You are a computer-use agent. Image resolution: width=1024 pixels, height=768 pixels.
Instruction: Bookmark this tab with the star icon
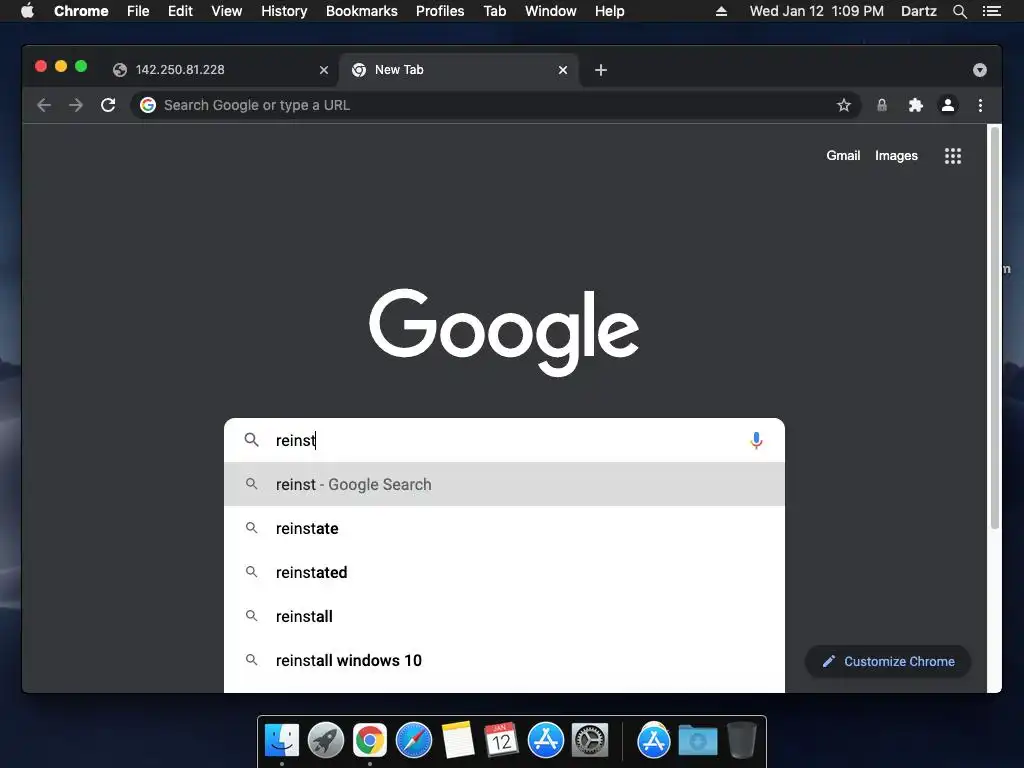coord(844,105)
